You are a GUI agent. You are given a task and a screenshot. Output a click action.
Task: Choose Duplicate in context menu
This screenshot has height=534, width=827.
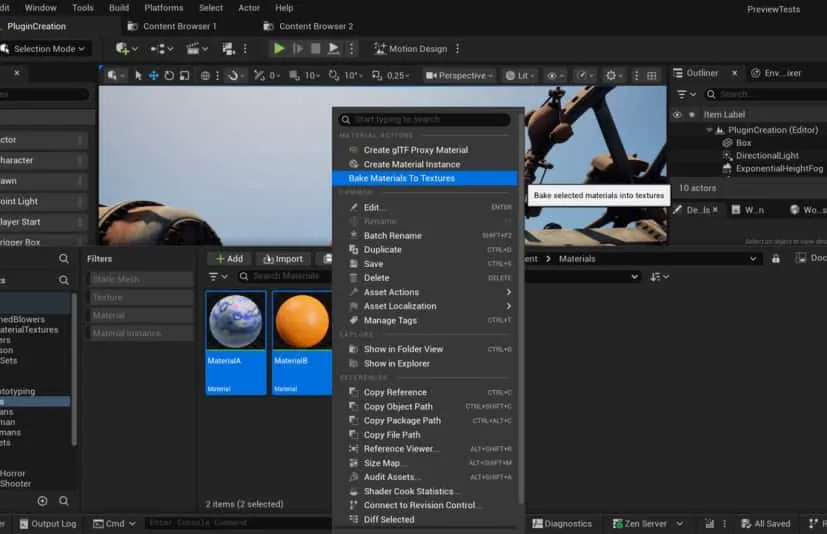[x=425, y=250]
